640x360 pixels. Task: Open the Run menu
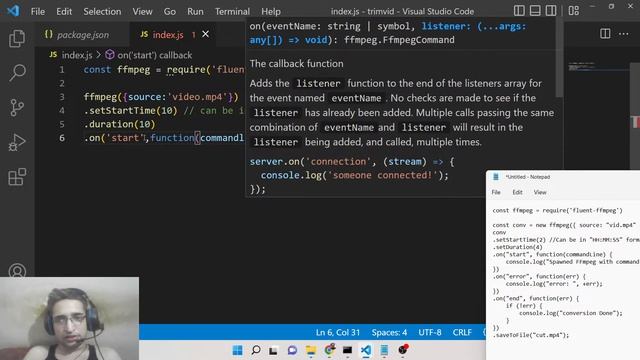click(x=195, y=11)
